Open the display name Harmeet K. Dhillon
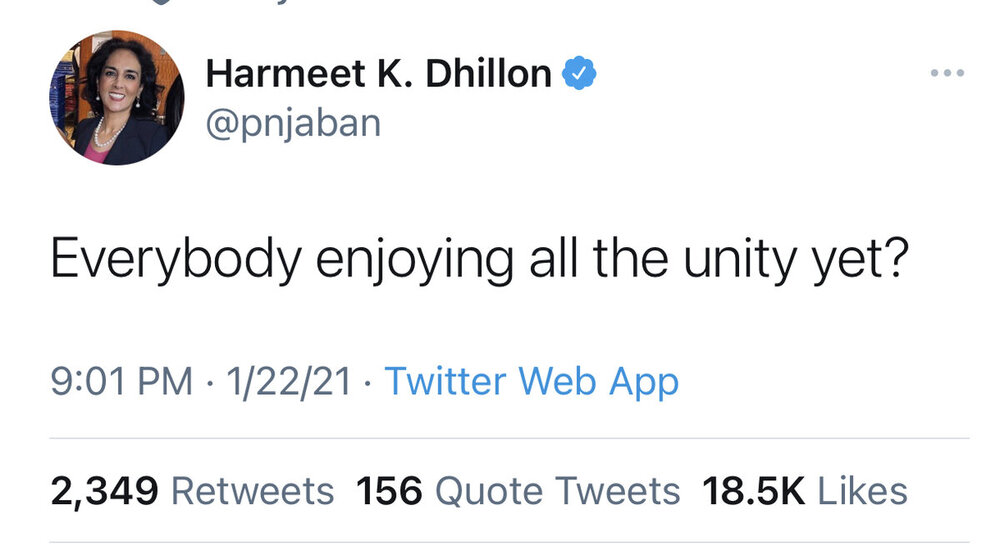 pos(378,73)
